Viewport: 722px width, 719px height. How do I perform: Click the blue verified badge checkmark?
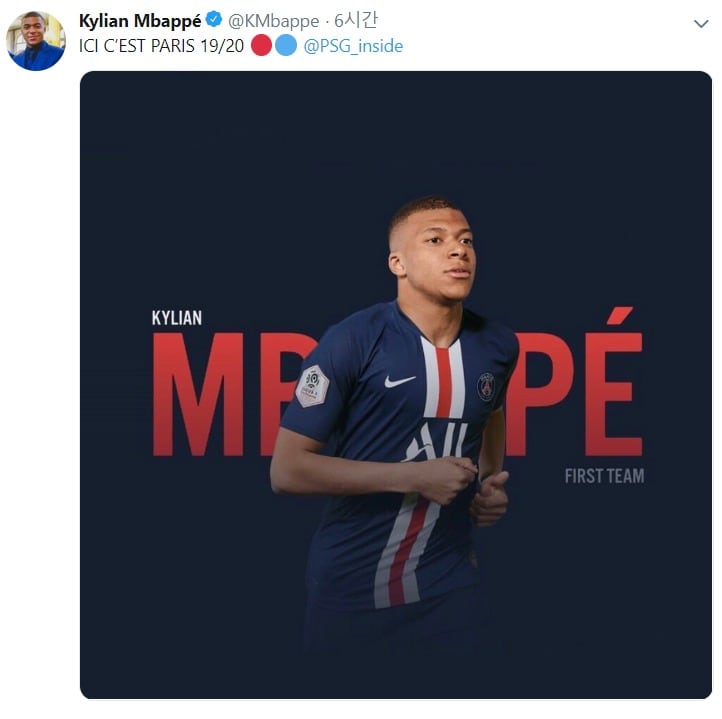click(x=214, y=19)
